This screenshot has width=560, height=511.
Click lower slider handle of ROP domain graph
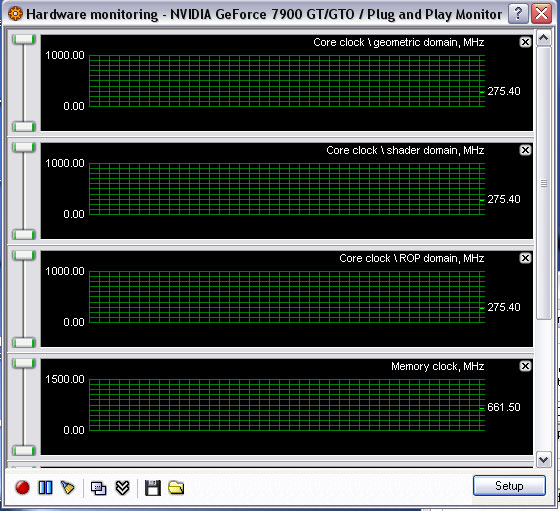tap(24, 343)
